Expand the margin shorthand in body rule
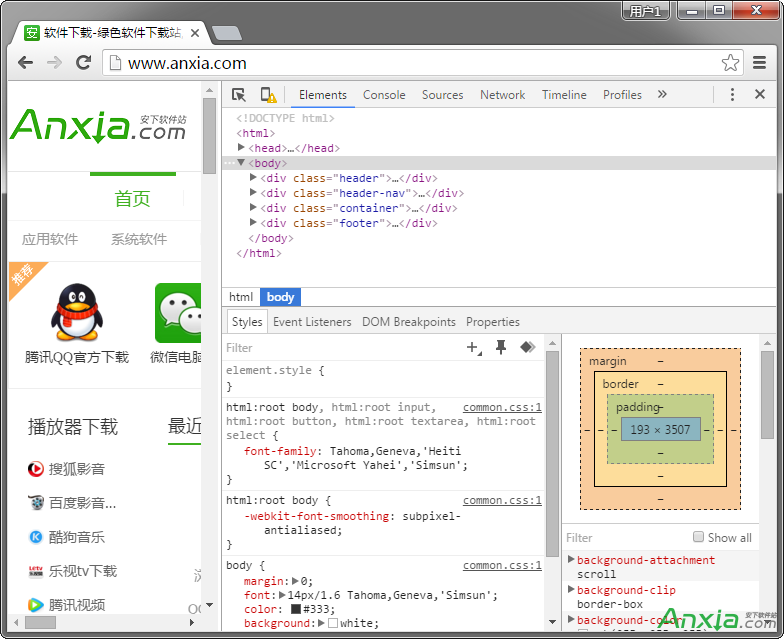 coord(295,581)
